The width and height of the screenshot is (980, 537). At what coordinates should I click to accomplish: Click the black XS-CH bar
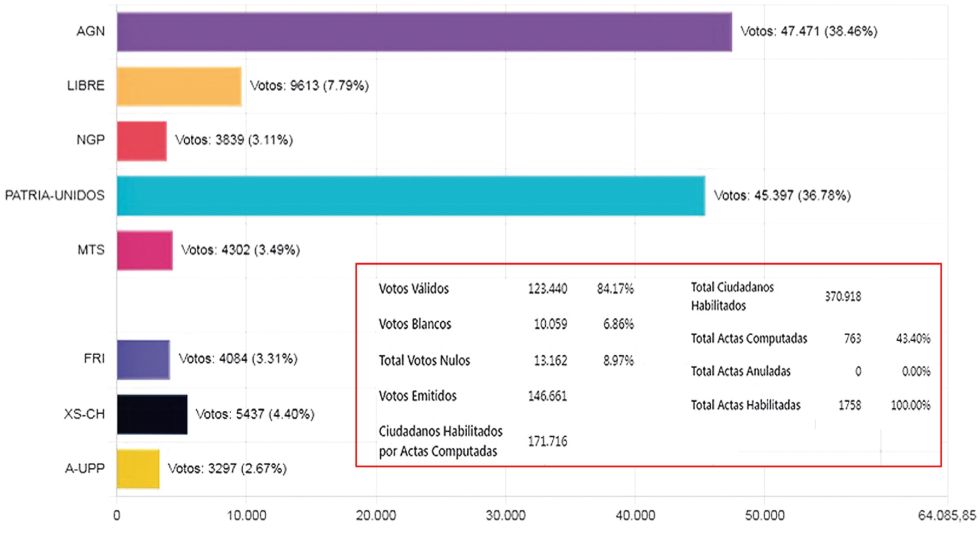151,414
